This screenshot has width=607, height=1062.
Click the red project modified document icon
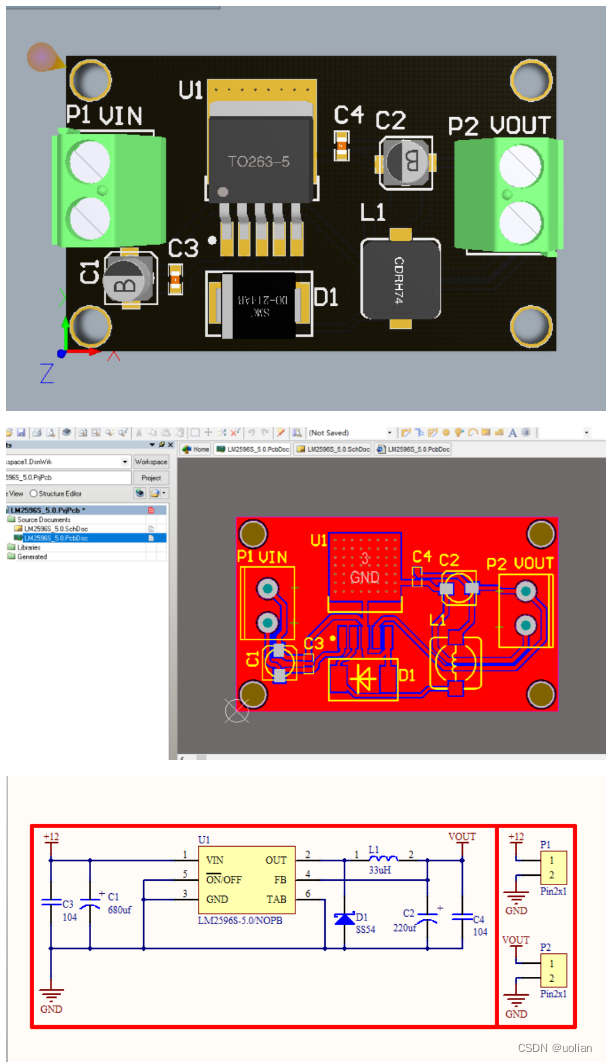(151, 510)
